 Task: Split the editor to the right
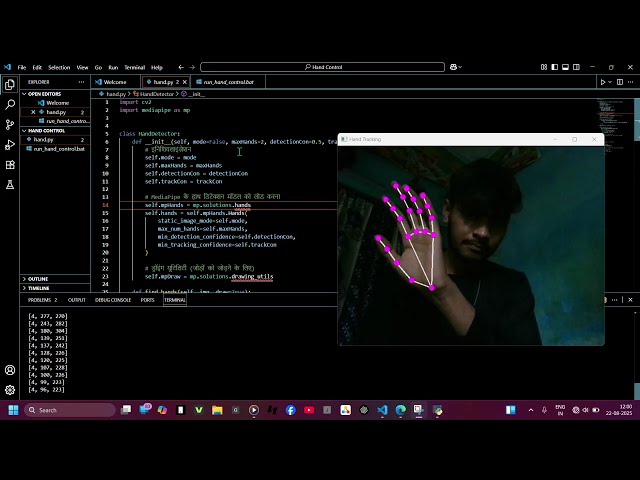[x=620, y=82]
